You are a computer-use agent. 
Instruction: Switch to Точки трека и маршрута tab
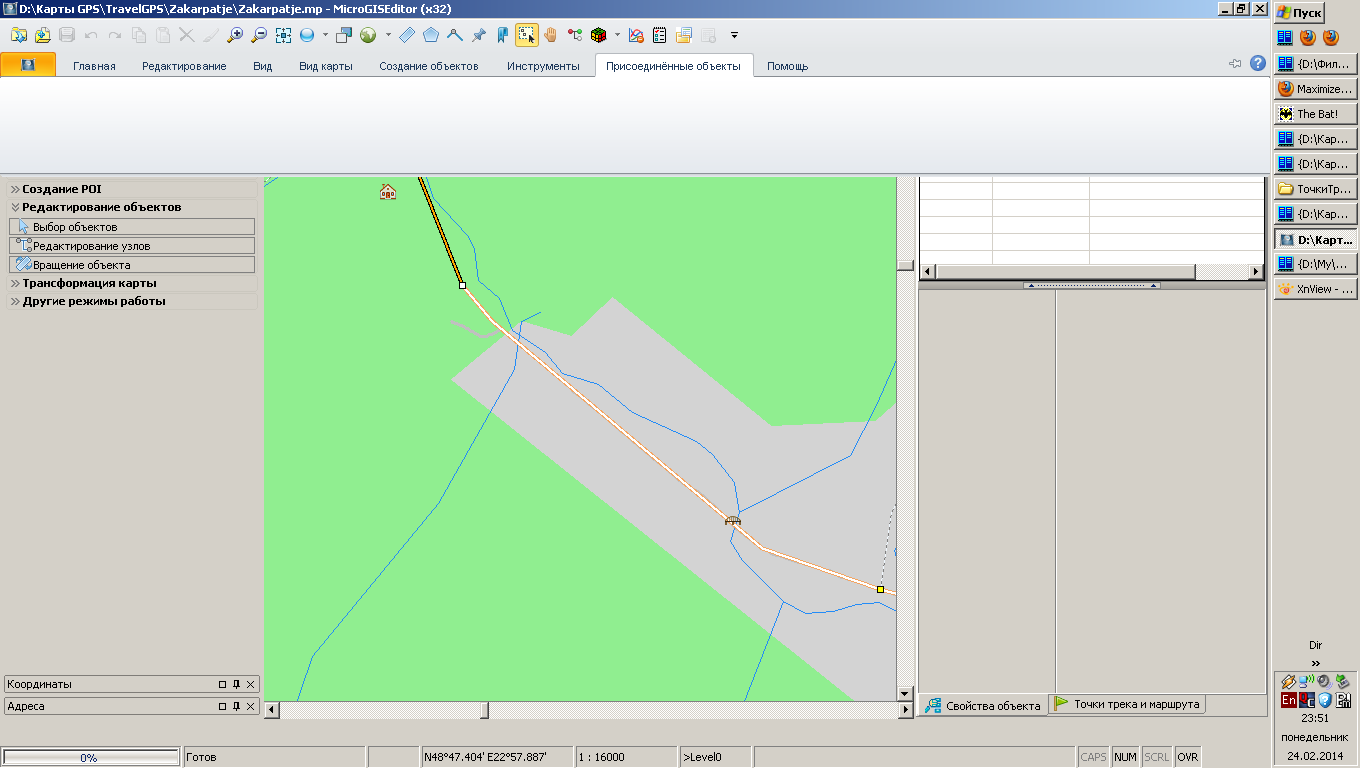pos(1128,705)
